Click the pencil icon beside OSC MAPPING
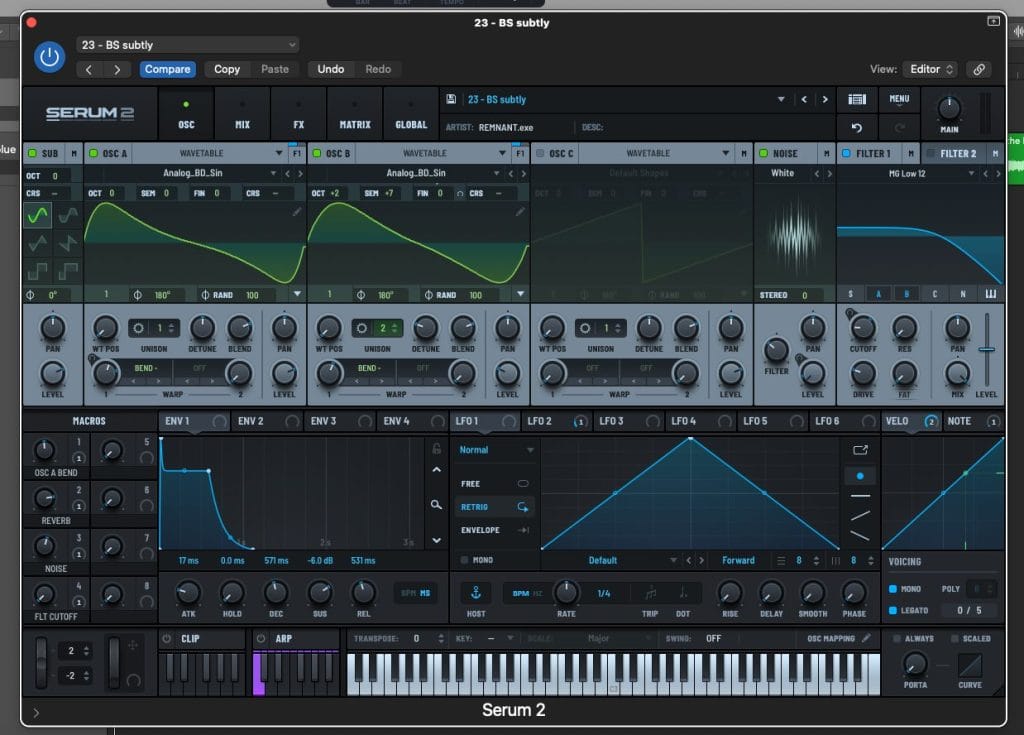1024x735 pixels. click(x=866, y=638)
